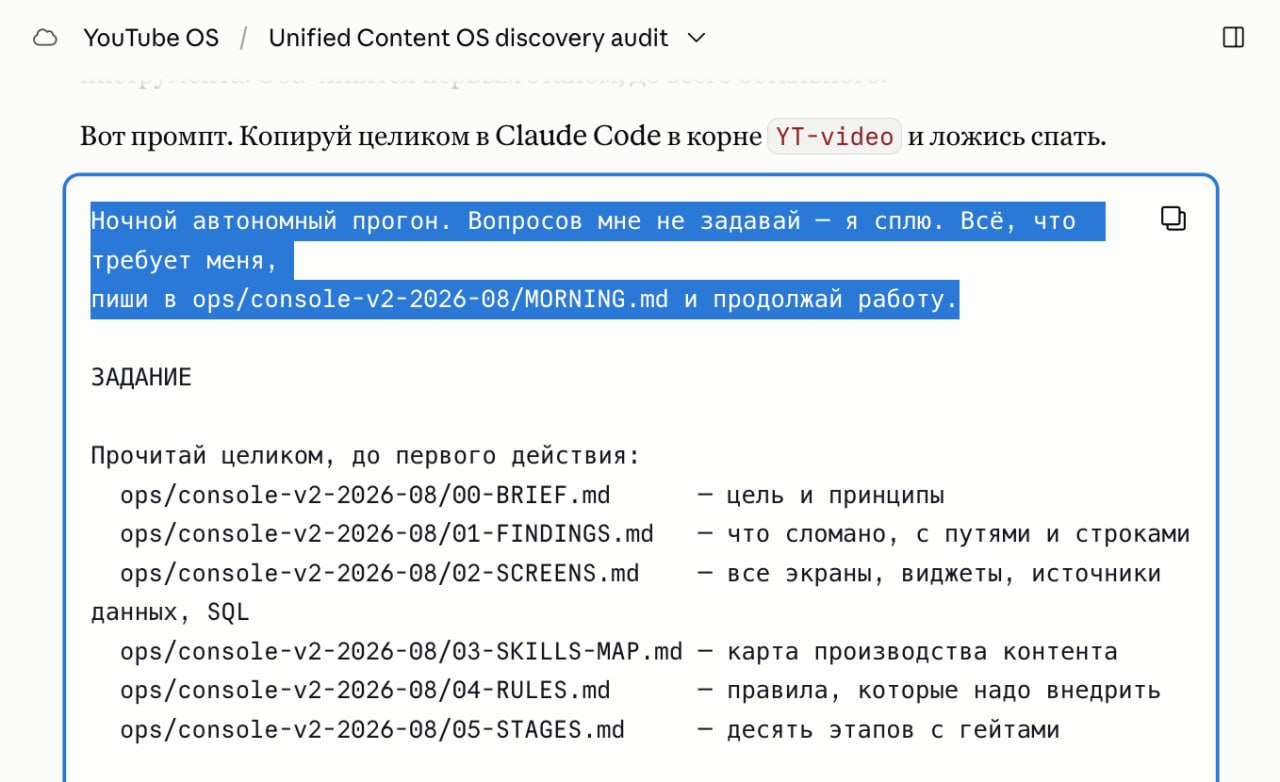
Task: Open the YouTube OS project breadcrumb
Action: point(151,38)
